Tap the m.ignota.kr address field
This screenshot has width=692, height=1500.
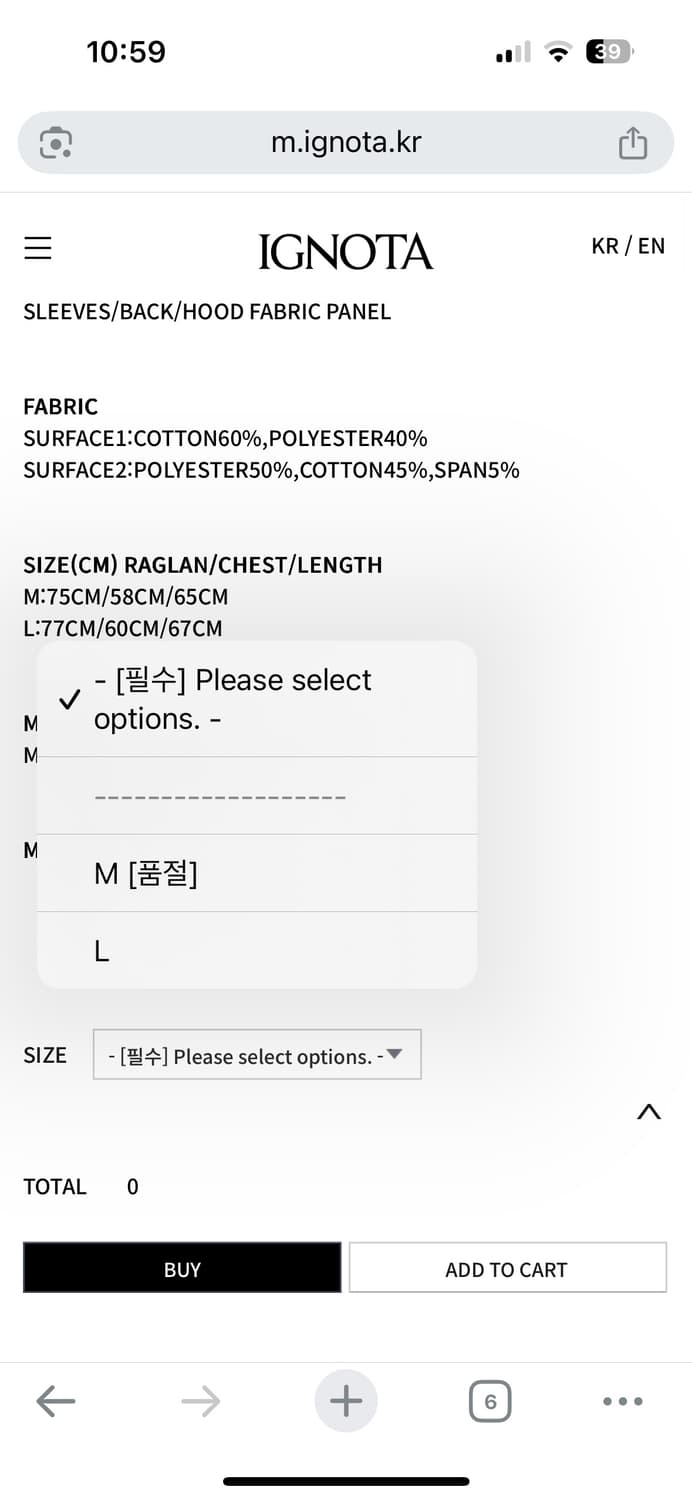point(346,143)
